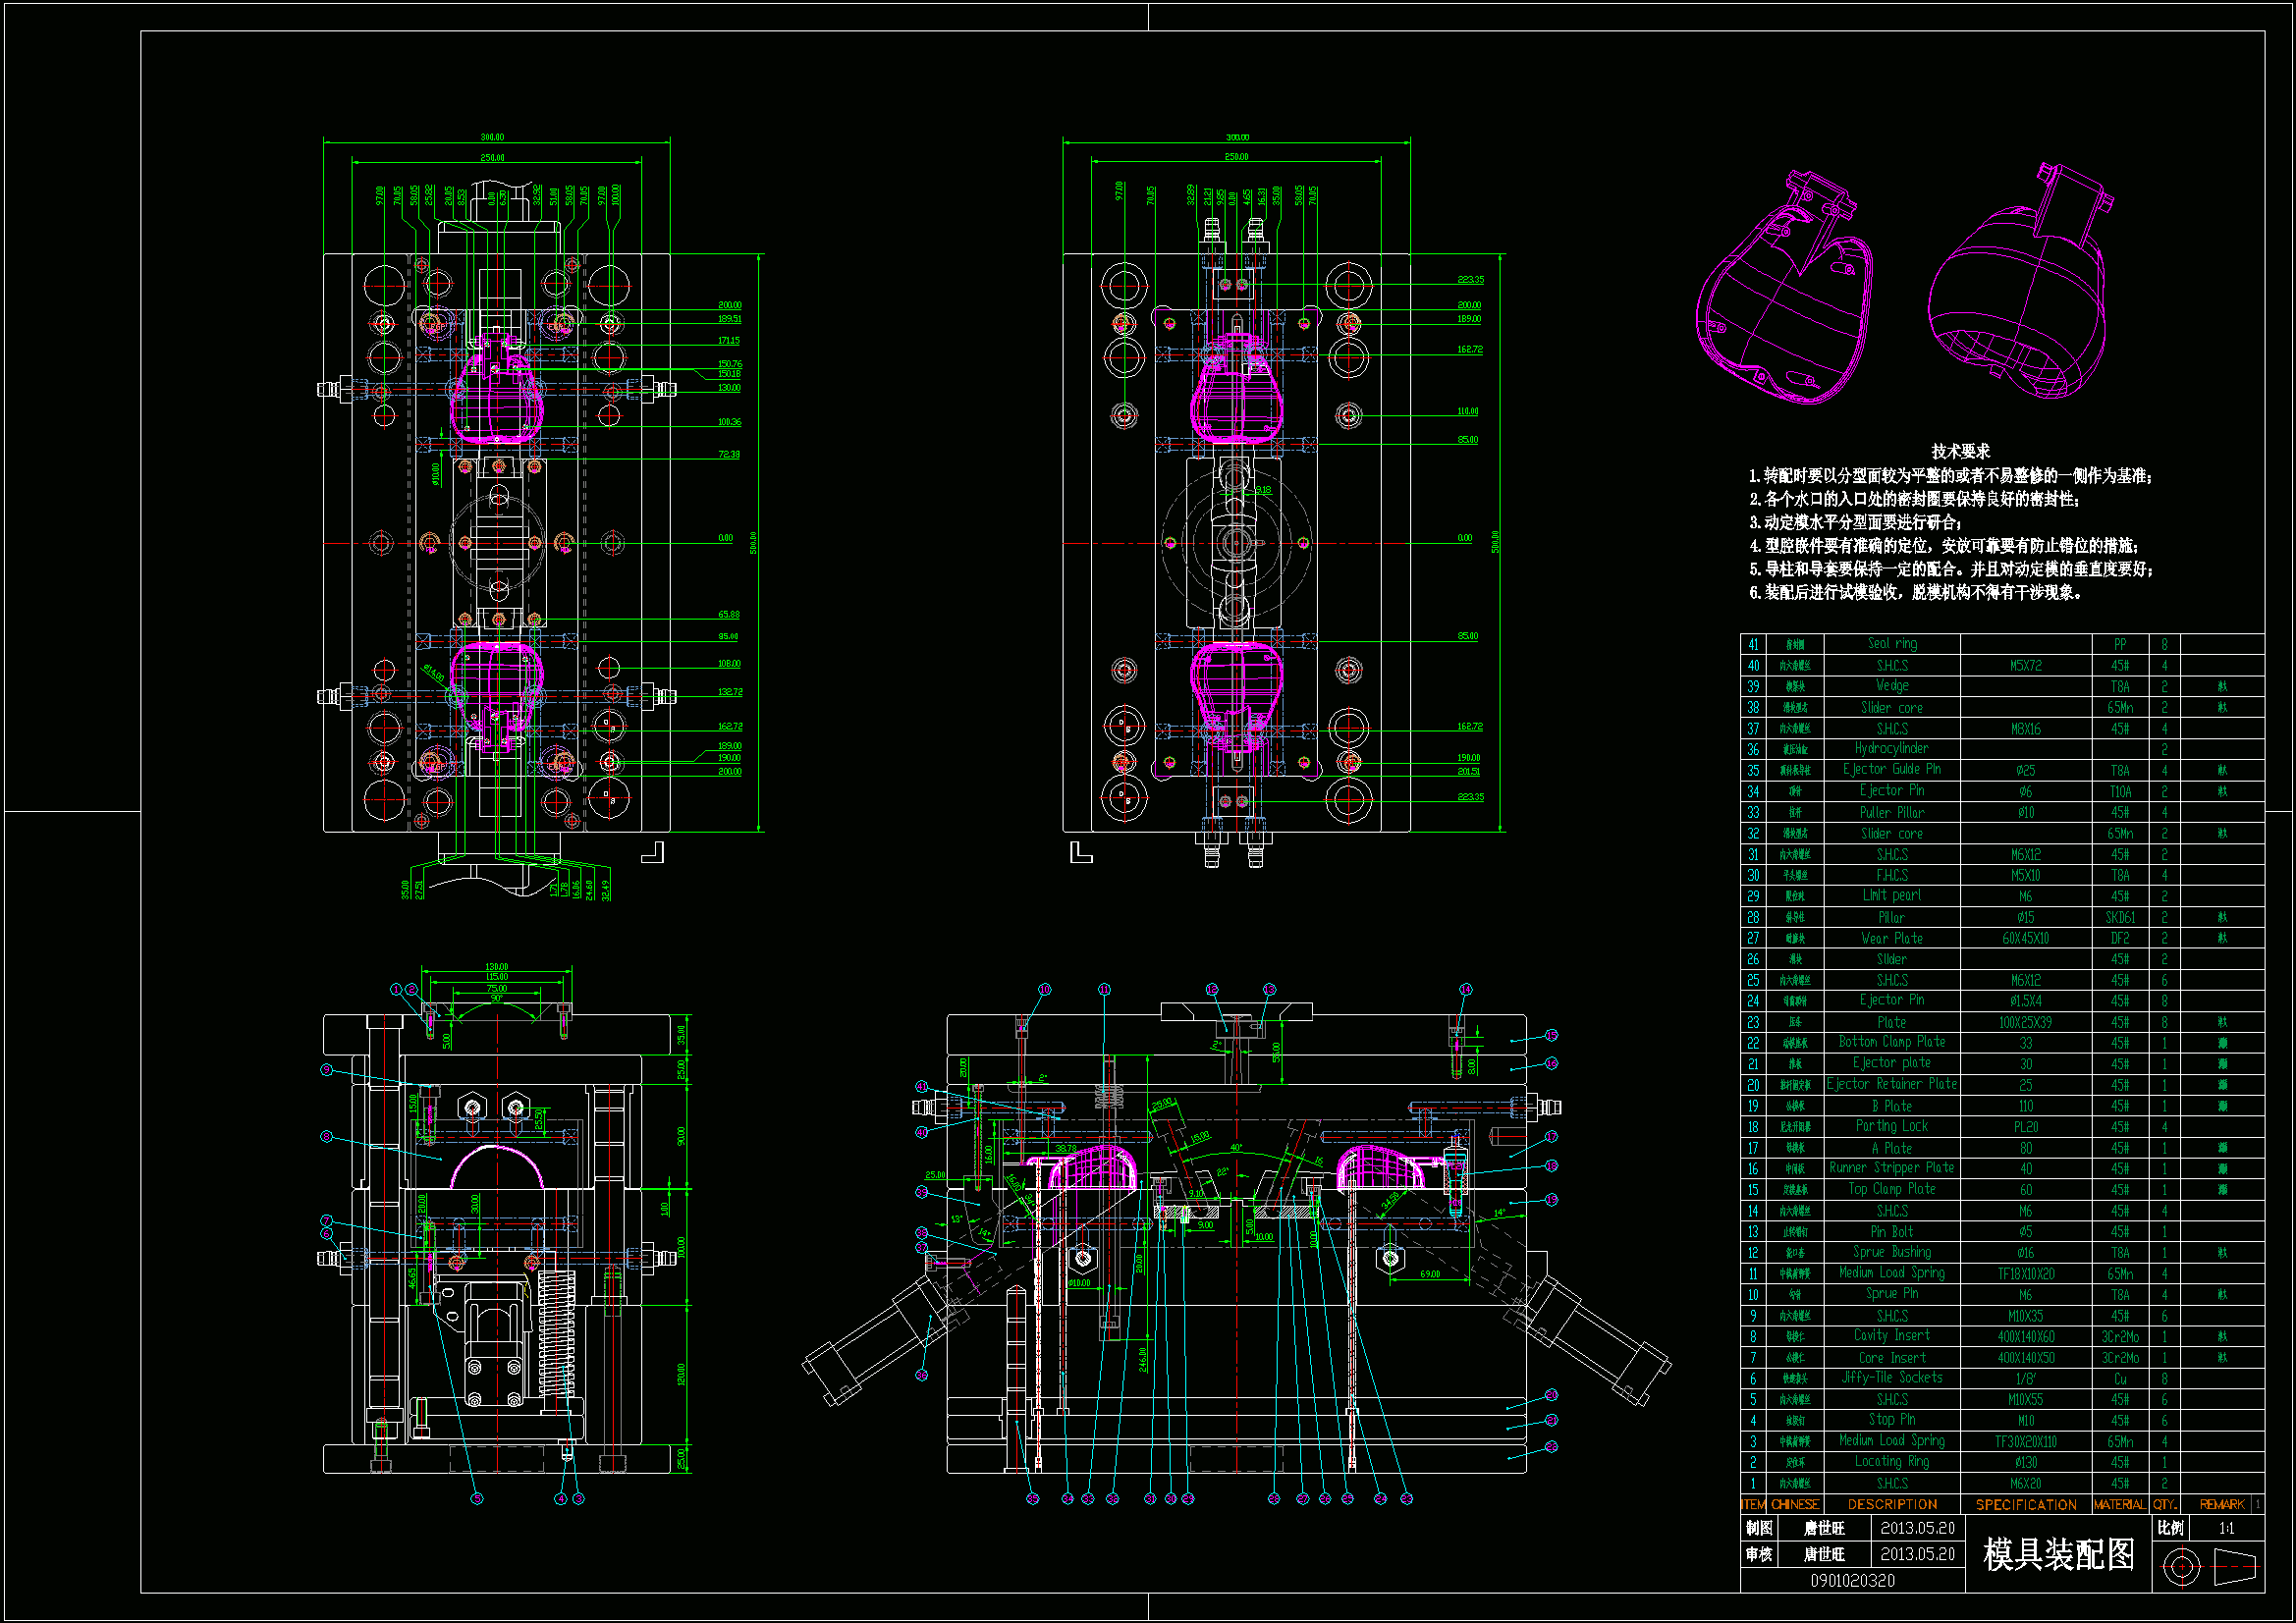2296x1623 pixels.
Task: Click the SPECIFICATION column header
Action: click(2026, 1504)
